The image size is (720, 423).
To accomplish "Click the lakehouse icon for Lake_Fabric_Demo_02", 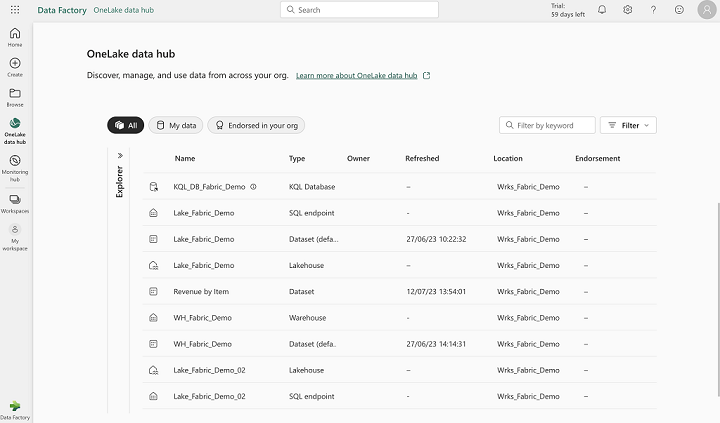I will coord(153,370).
